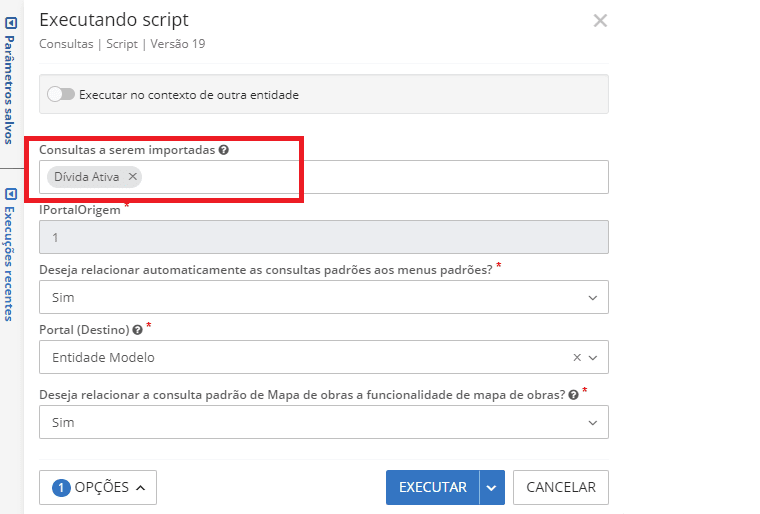Viewport: 760px width, 514px height.
Task: Click help icon beside Consultas a serem importadas
Action: point(223,150)
